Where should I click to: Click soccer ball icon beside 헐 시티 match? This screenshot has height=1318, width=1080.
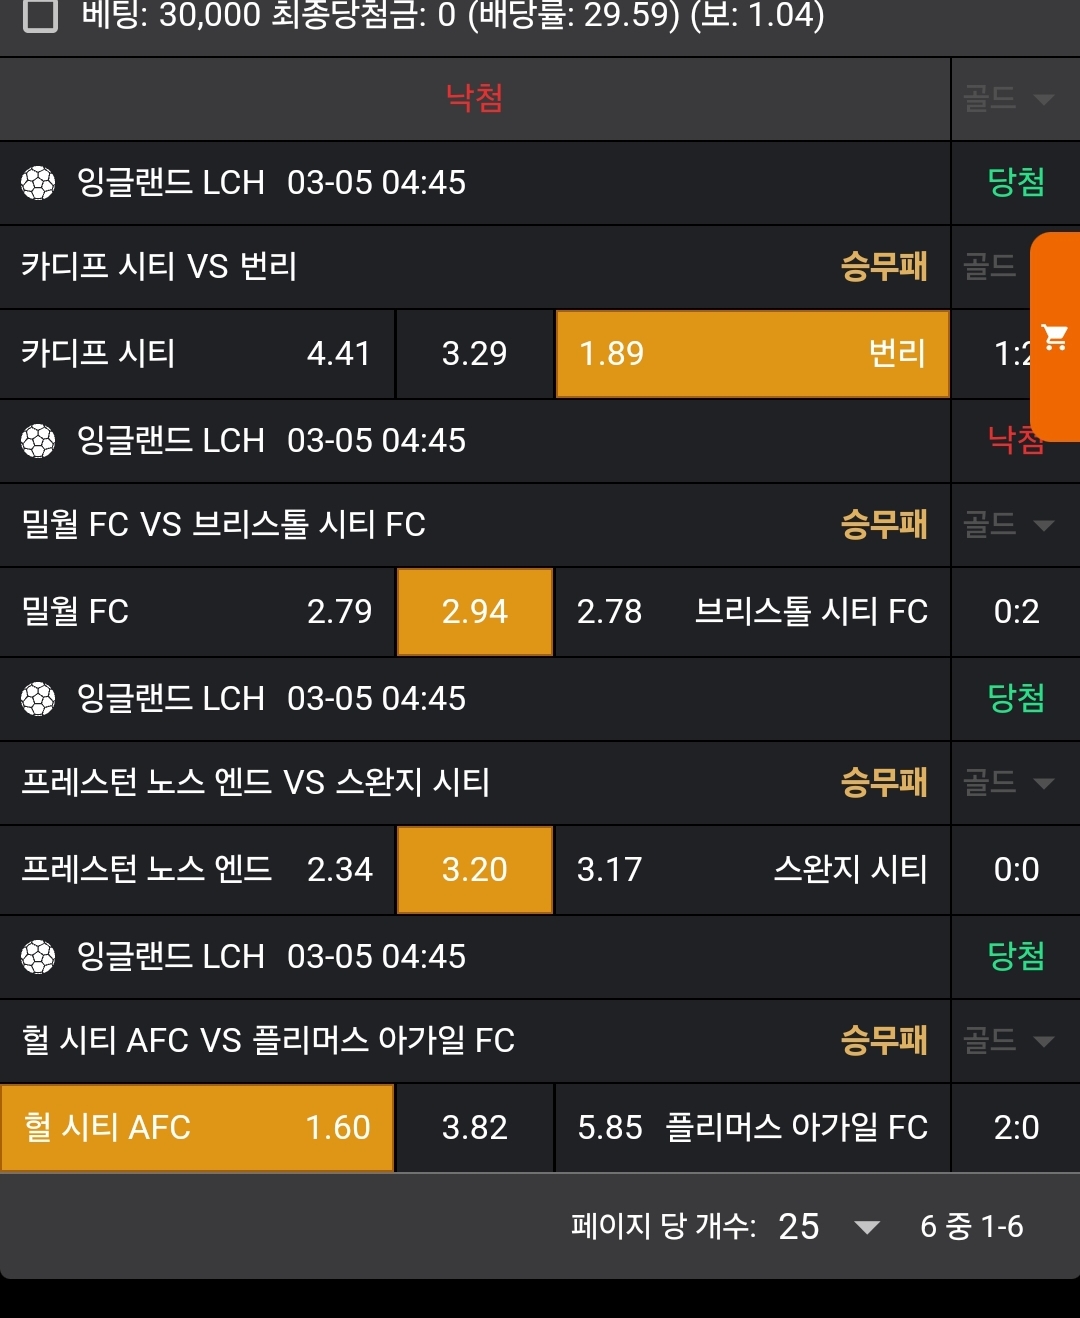coord(38,957)
